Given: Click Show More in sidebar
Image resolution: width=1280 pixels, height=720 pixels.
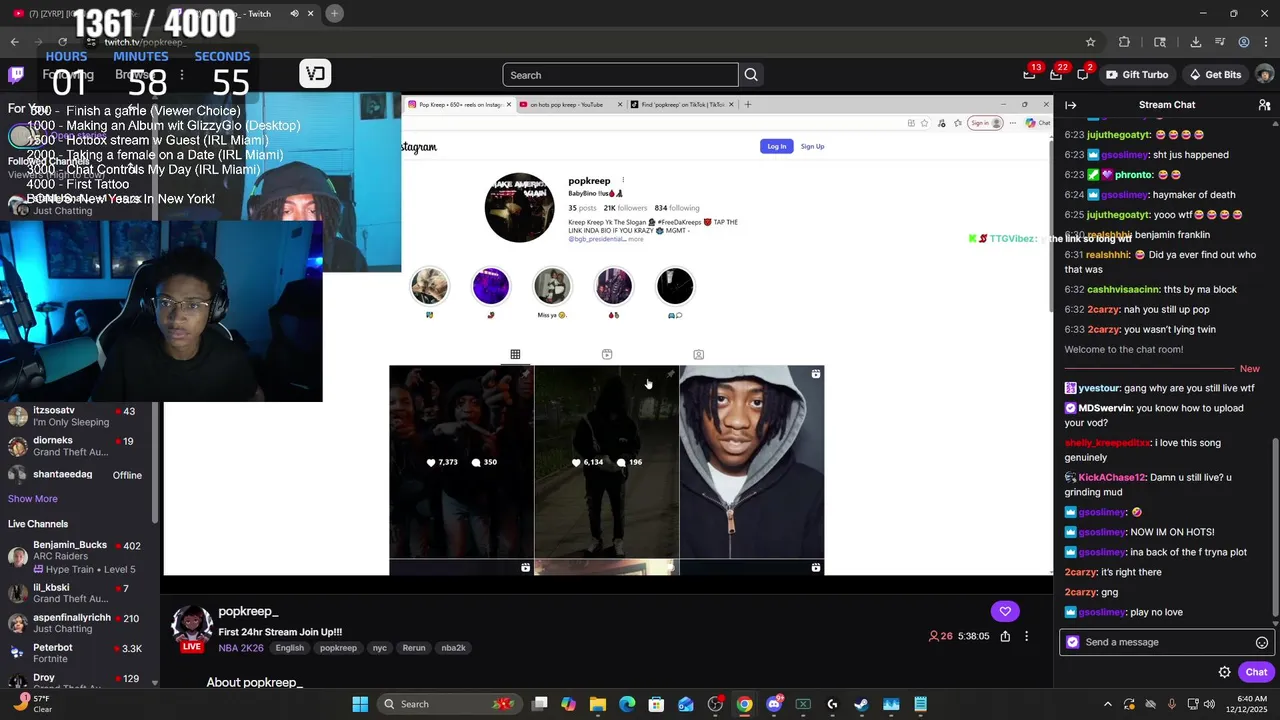Looking at the screenshot, I should [x=33, y=499].
